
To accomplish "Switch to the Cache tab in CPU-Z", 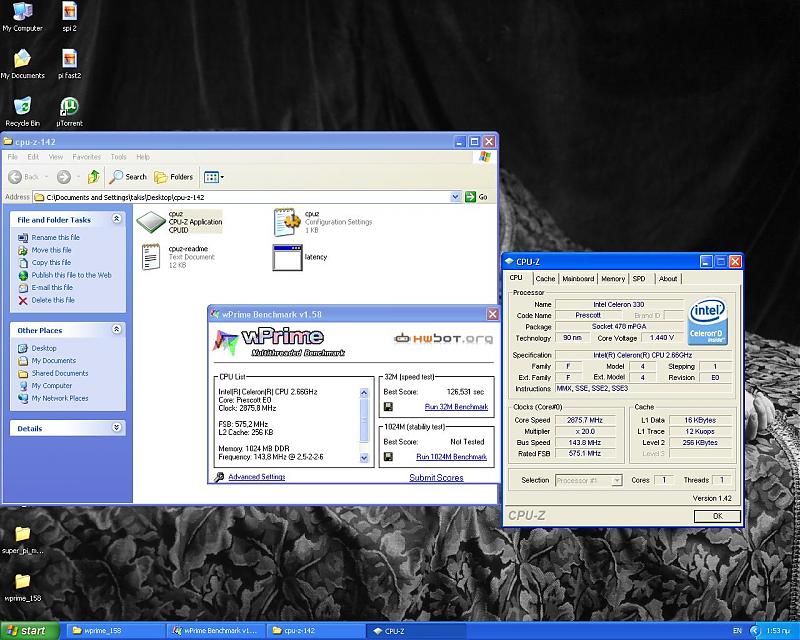I will click(545, 279).
